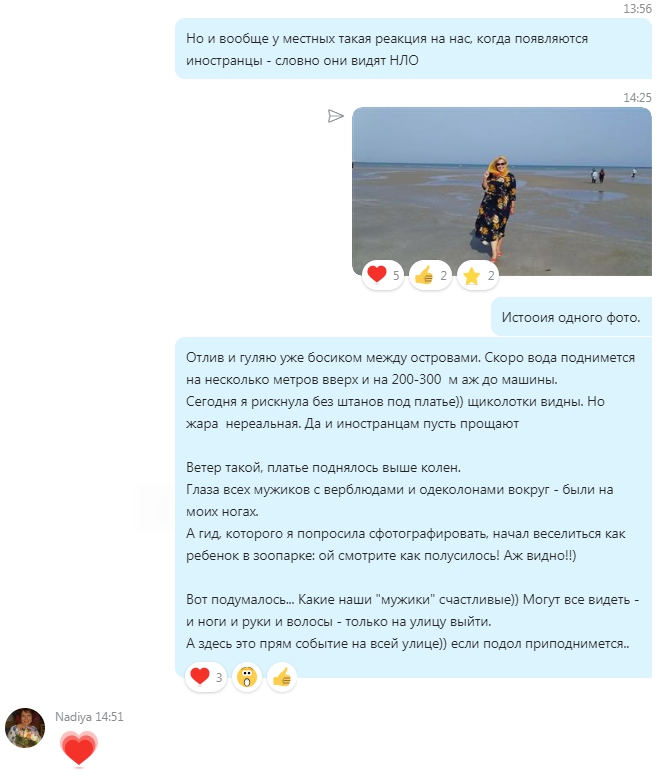The height and width of the screenshot is (776, 661).
Task: Click the large heart emoji sent by Nadiya
Action: [79, 749]
